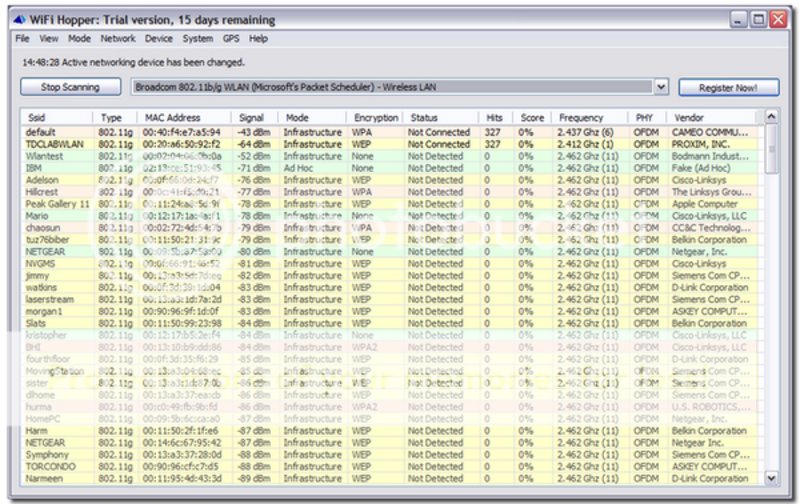Open the Network menu
The image size is (800, 504).
[117, 38]
